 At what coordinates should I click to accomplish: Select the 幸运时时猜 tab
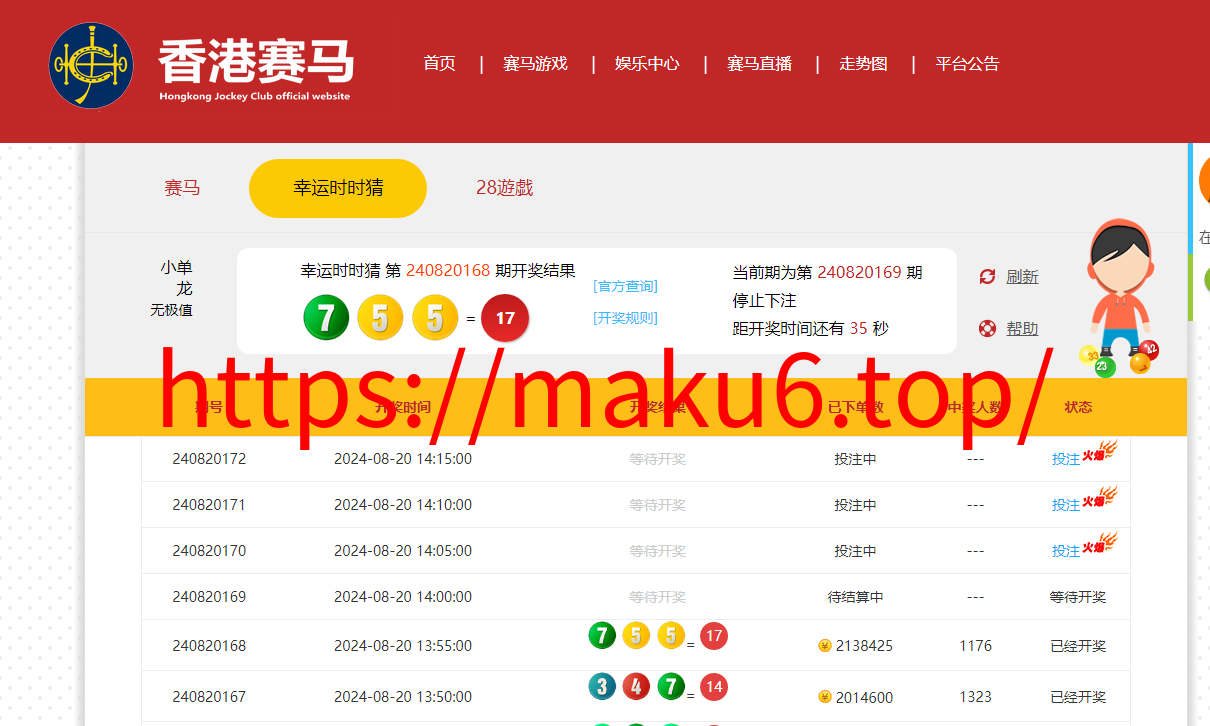tap(338, 188)
